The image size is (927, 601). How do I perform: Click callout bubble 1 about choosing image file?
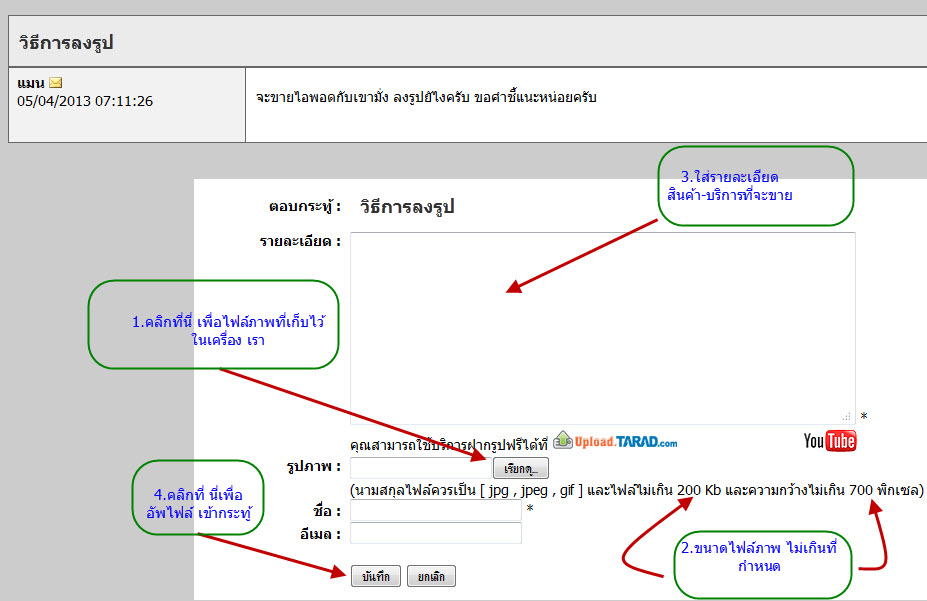[213, 324]
